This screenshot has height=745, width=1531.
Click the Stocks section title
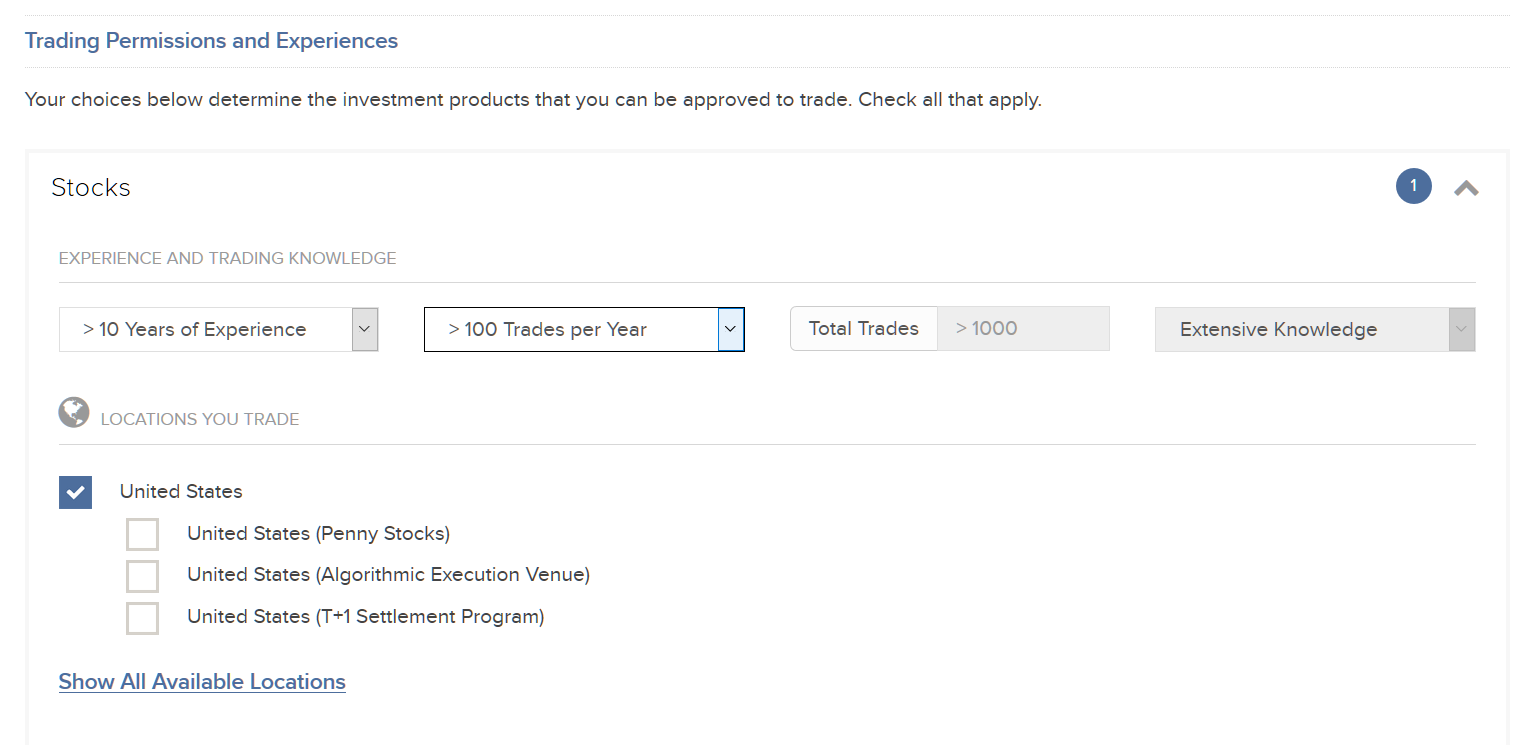[x=91, y=188]
